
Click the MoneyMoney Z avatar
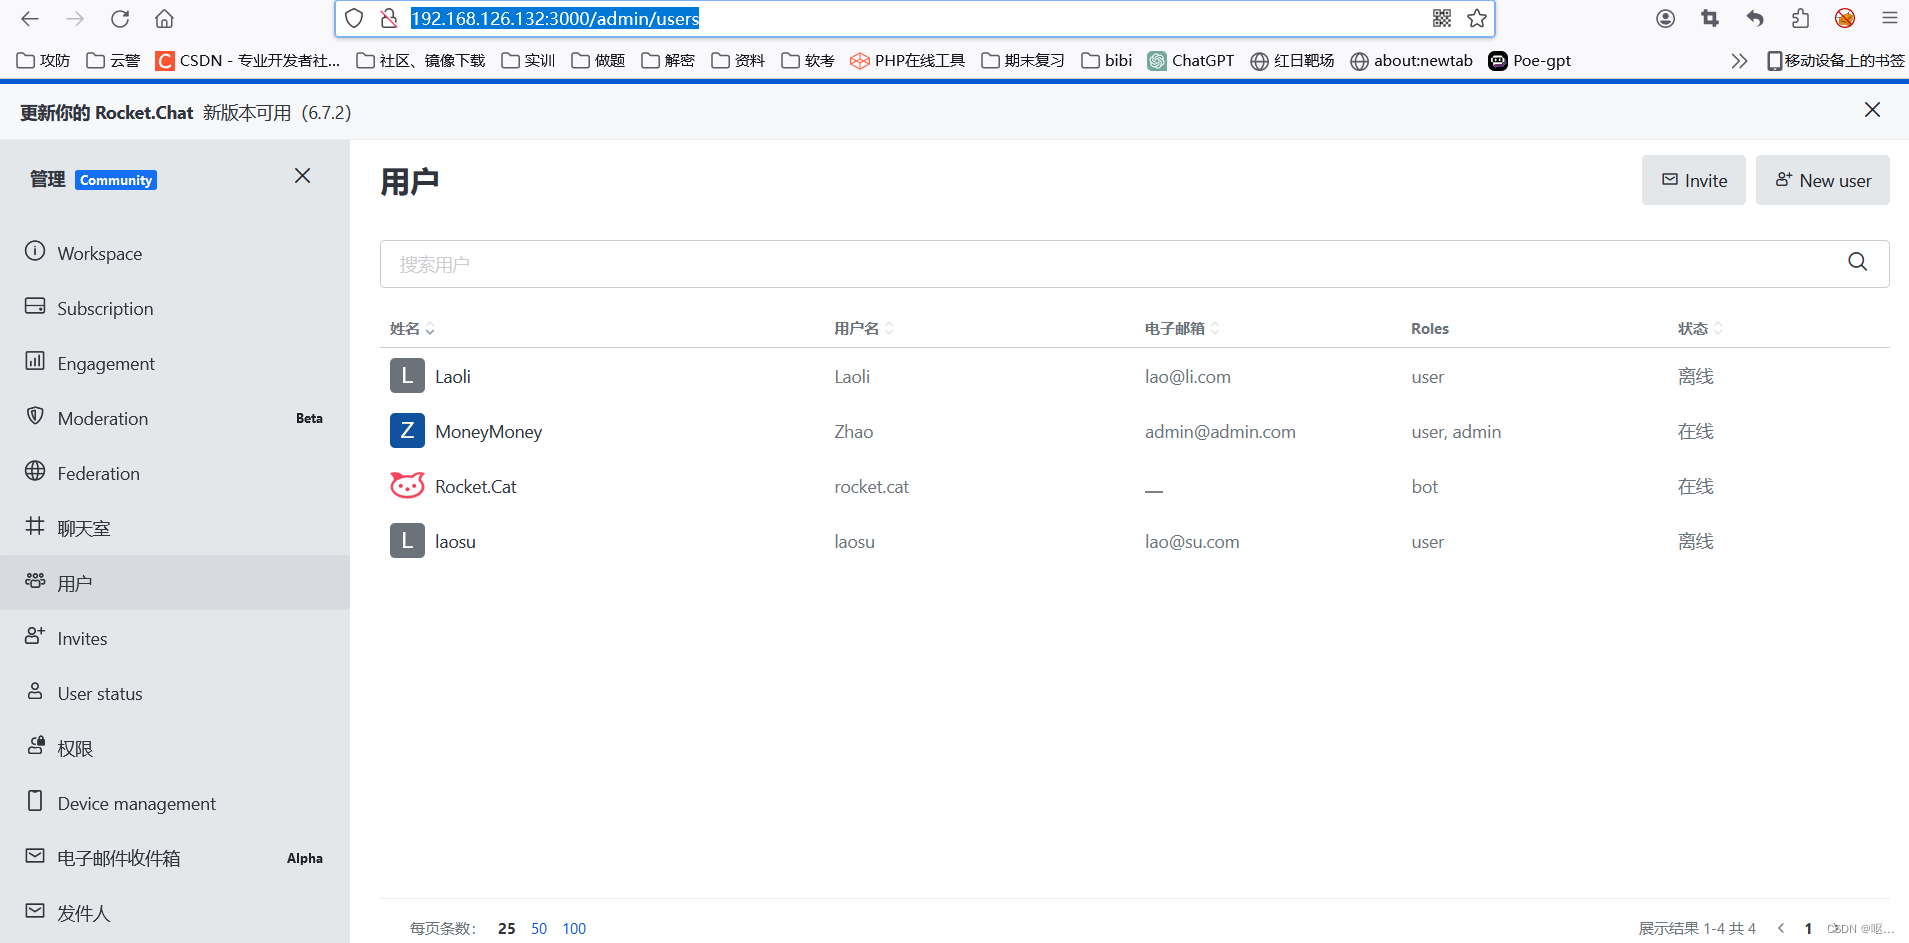tap(407, 431)
